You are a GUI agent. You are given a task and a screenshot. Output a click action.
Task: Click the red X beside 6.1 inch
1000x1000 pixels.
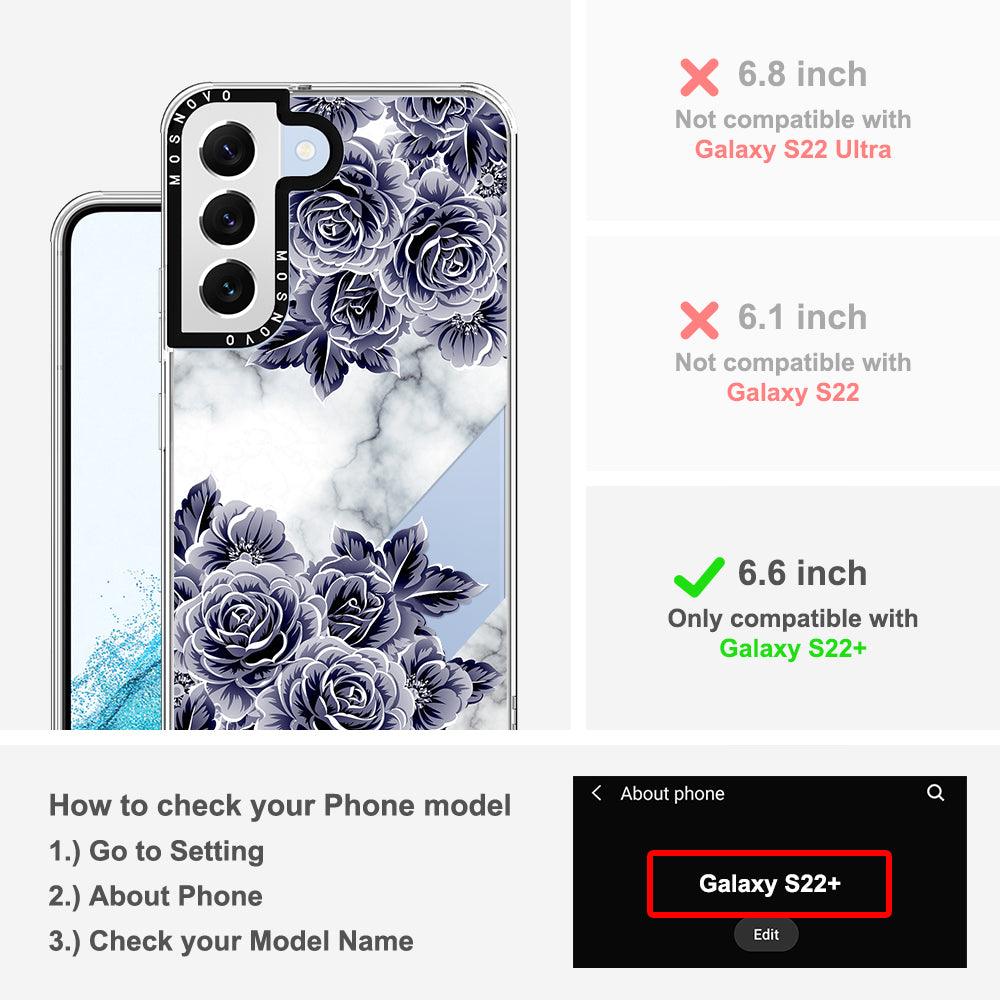click(699, 320)
